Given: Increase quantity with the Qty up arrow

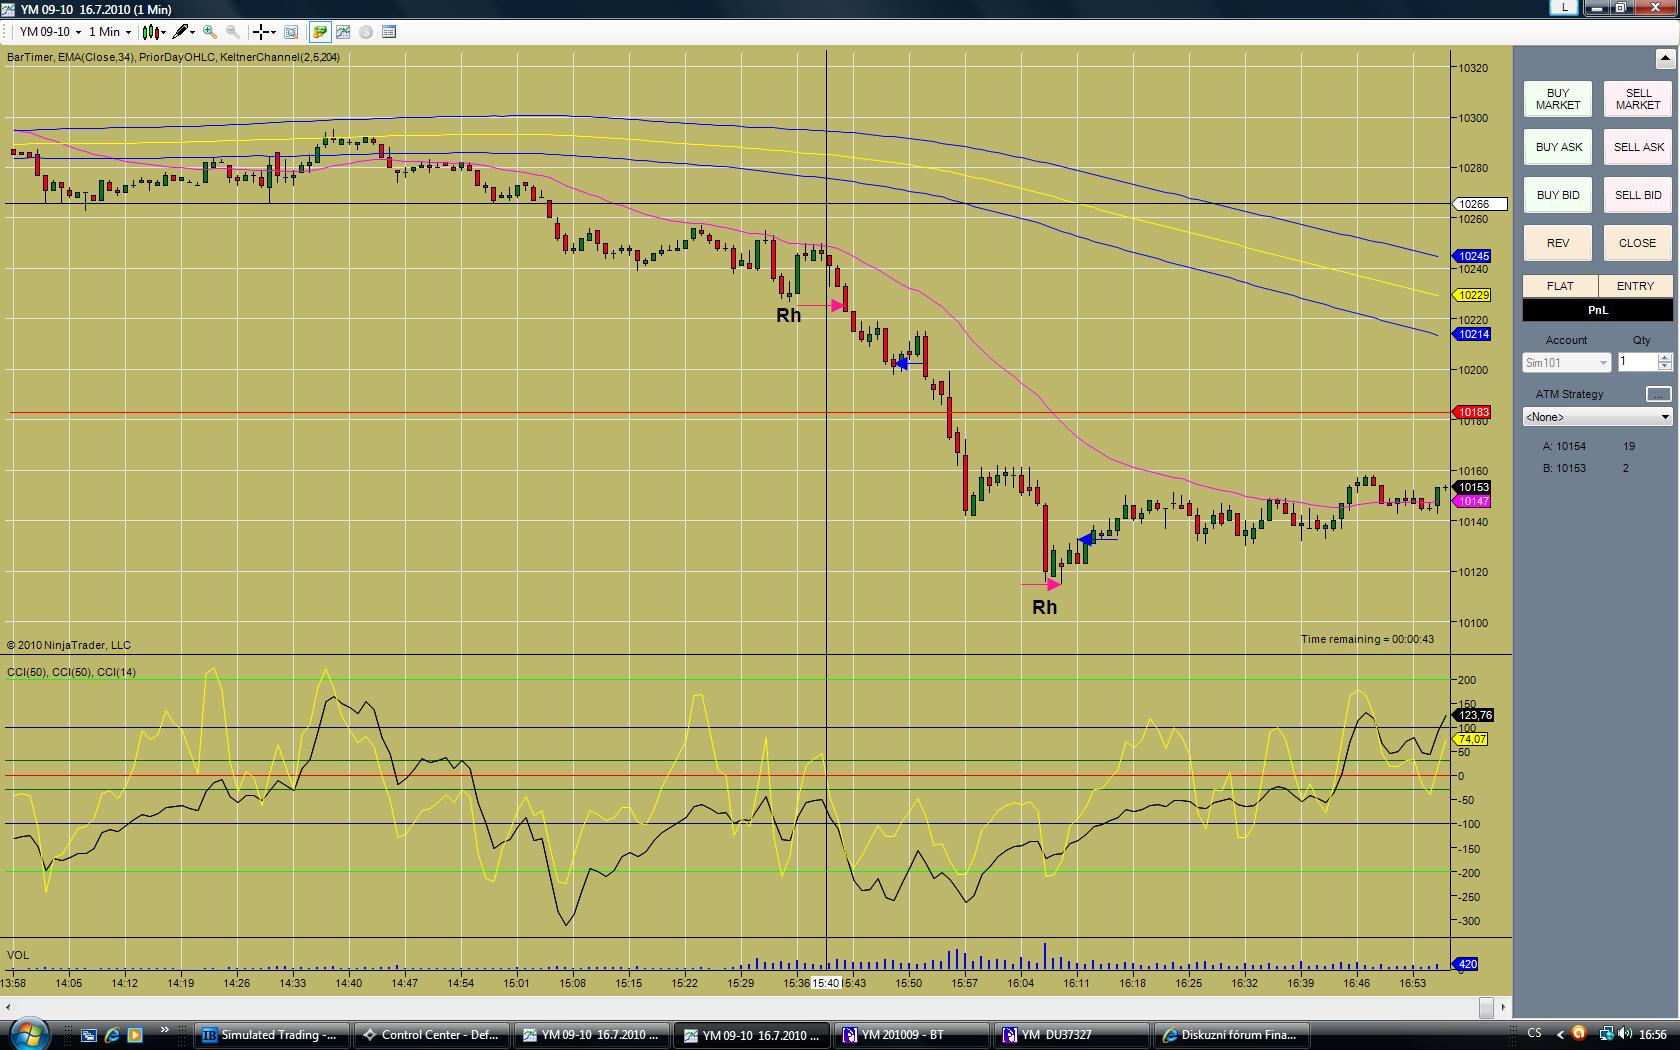Looking at the screenshot, I should click(1664, 357).
